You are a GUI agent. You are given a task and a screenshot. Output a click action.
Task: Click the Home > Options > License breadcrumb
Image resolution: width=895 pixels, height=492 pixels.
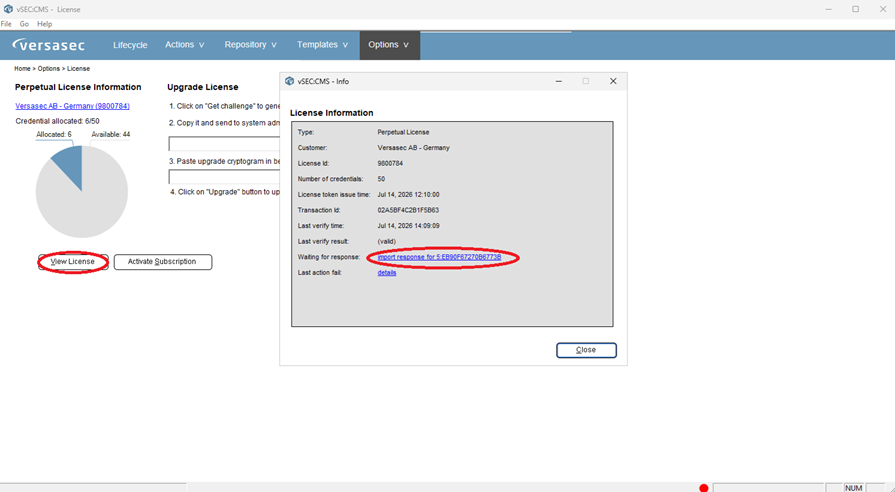(x=52, y=68)
